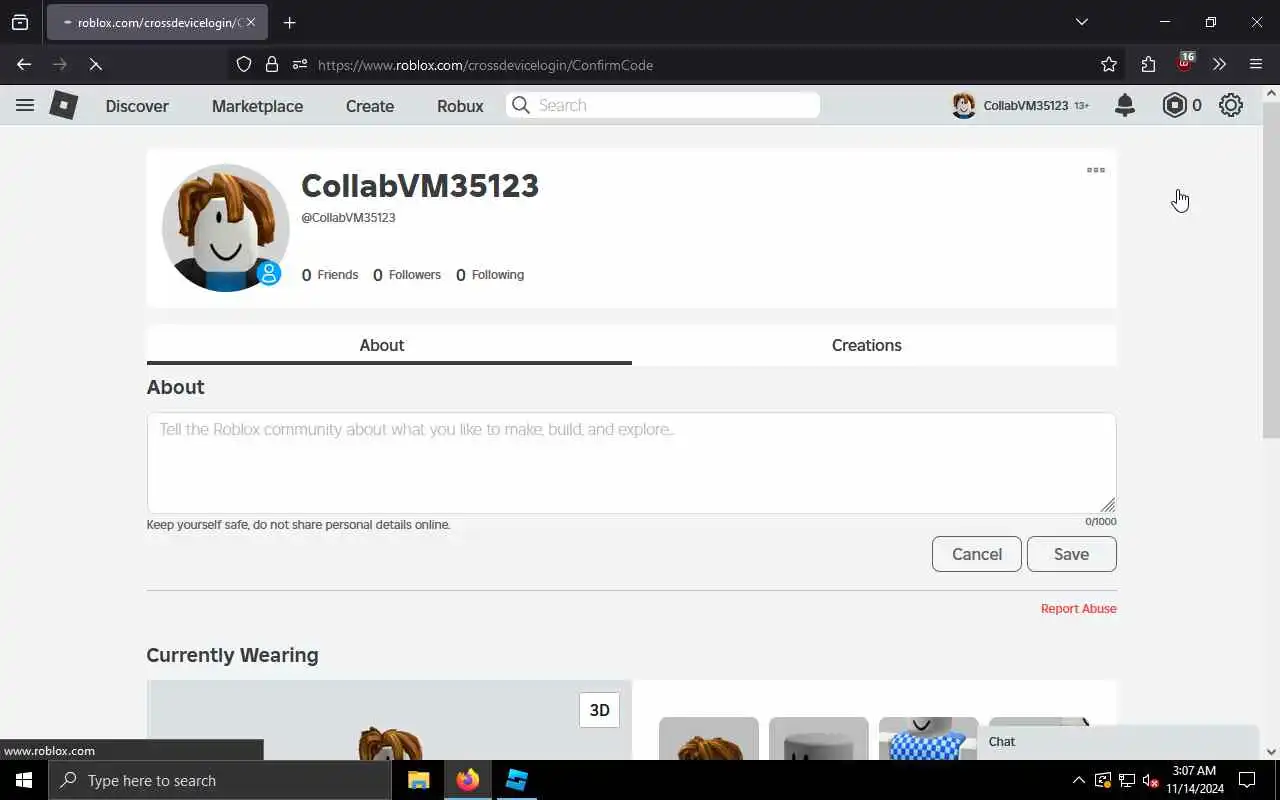Click the page vertical scrollbar

1271,270
